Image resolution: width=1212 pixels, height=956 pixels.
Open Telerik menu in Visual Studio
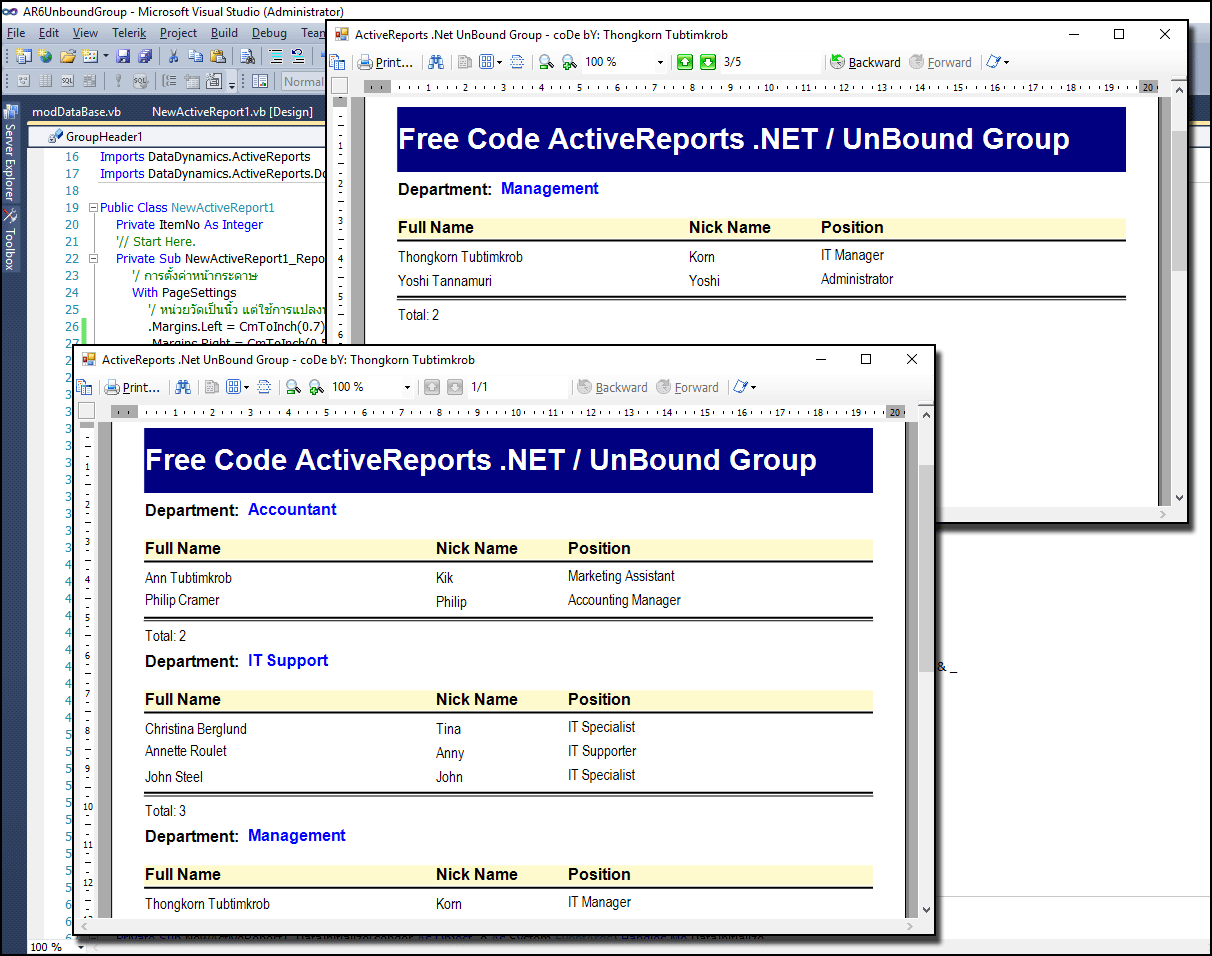pos(129,33)
